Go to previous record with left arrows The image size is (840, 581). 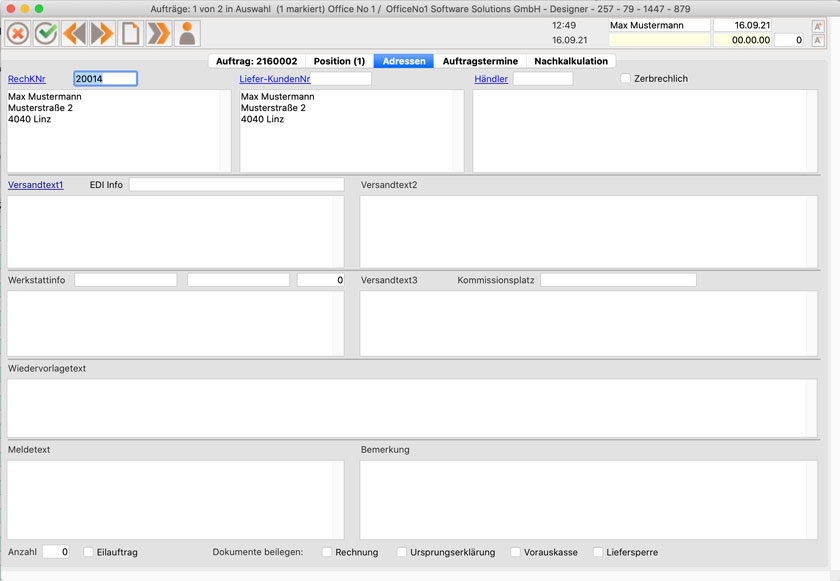pyautogui.click(x=74, y=34)
